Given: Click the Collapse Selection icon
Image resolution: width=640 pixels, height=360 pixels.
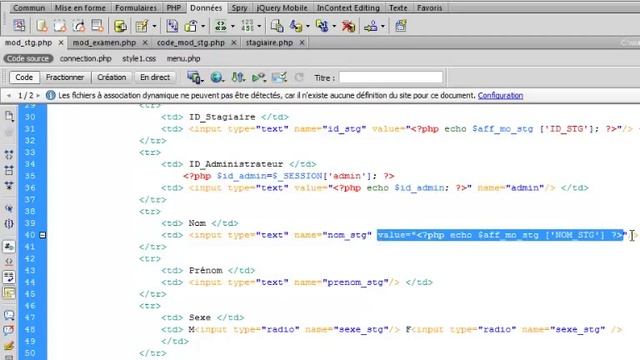Looking at the screenshot, I should (9, 170).
